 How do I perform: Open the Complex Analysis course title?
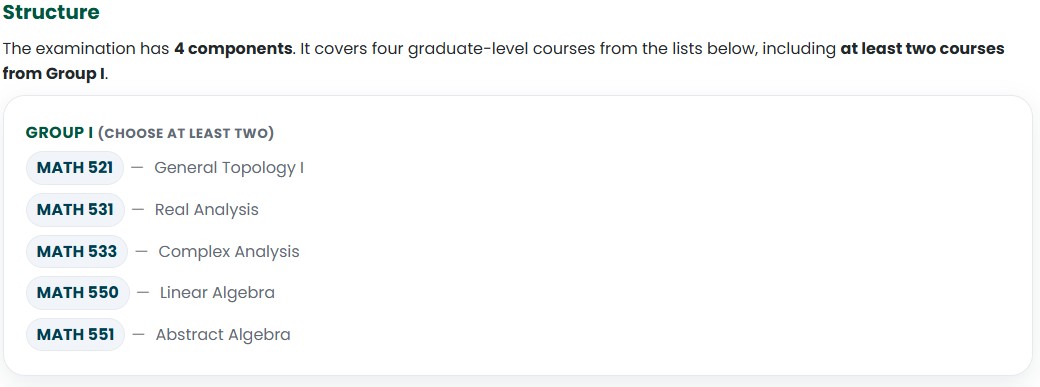[229, 252]
